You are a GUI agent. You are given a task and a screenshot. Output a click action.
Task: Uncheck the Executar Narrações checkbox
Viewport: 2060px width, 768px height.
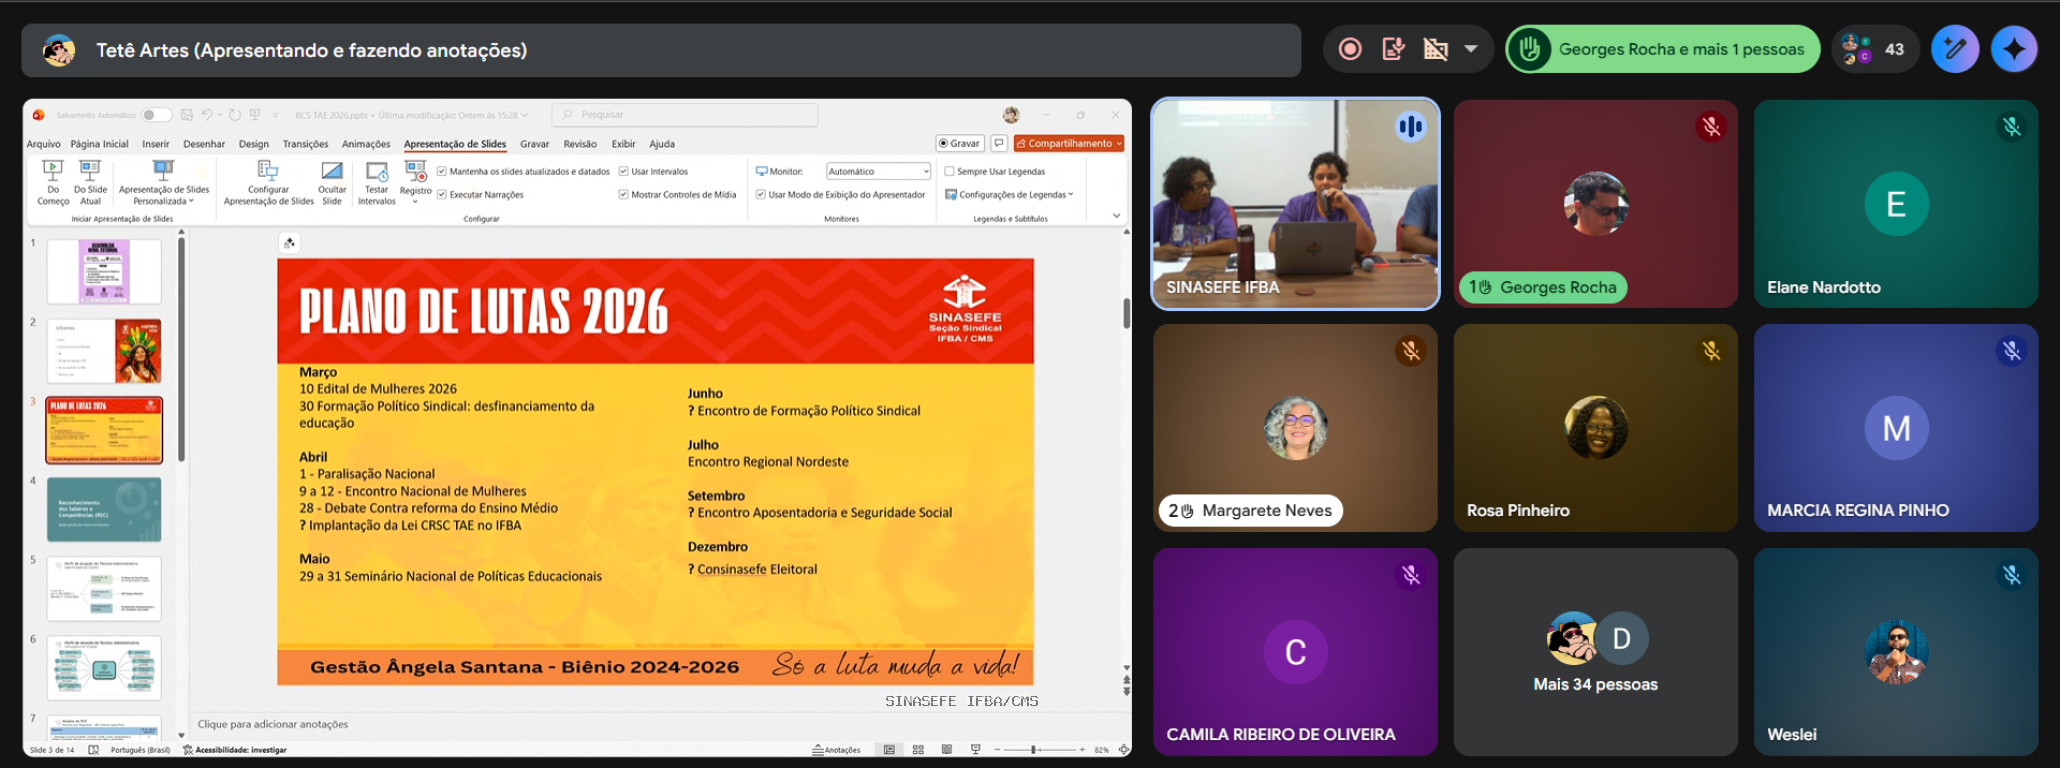[x=442, y=195]
